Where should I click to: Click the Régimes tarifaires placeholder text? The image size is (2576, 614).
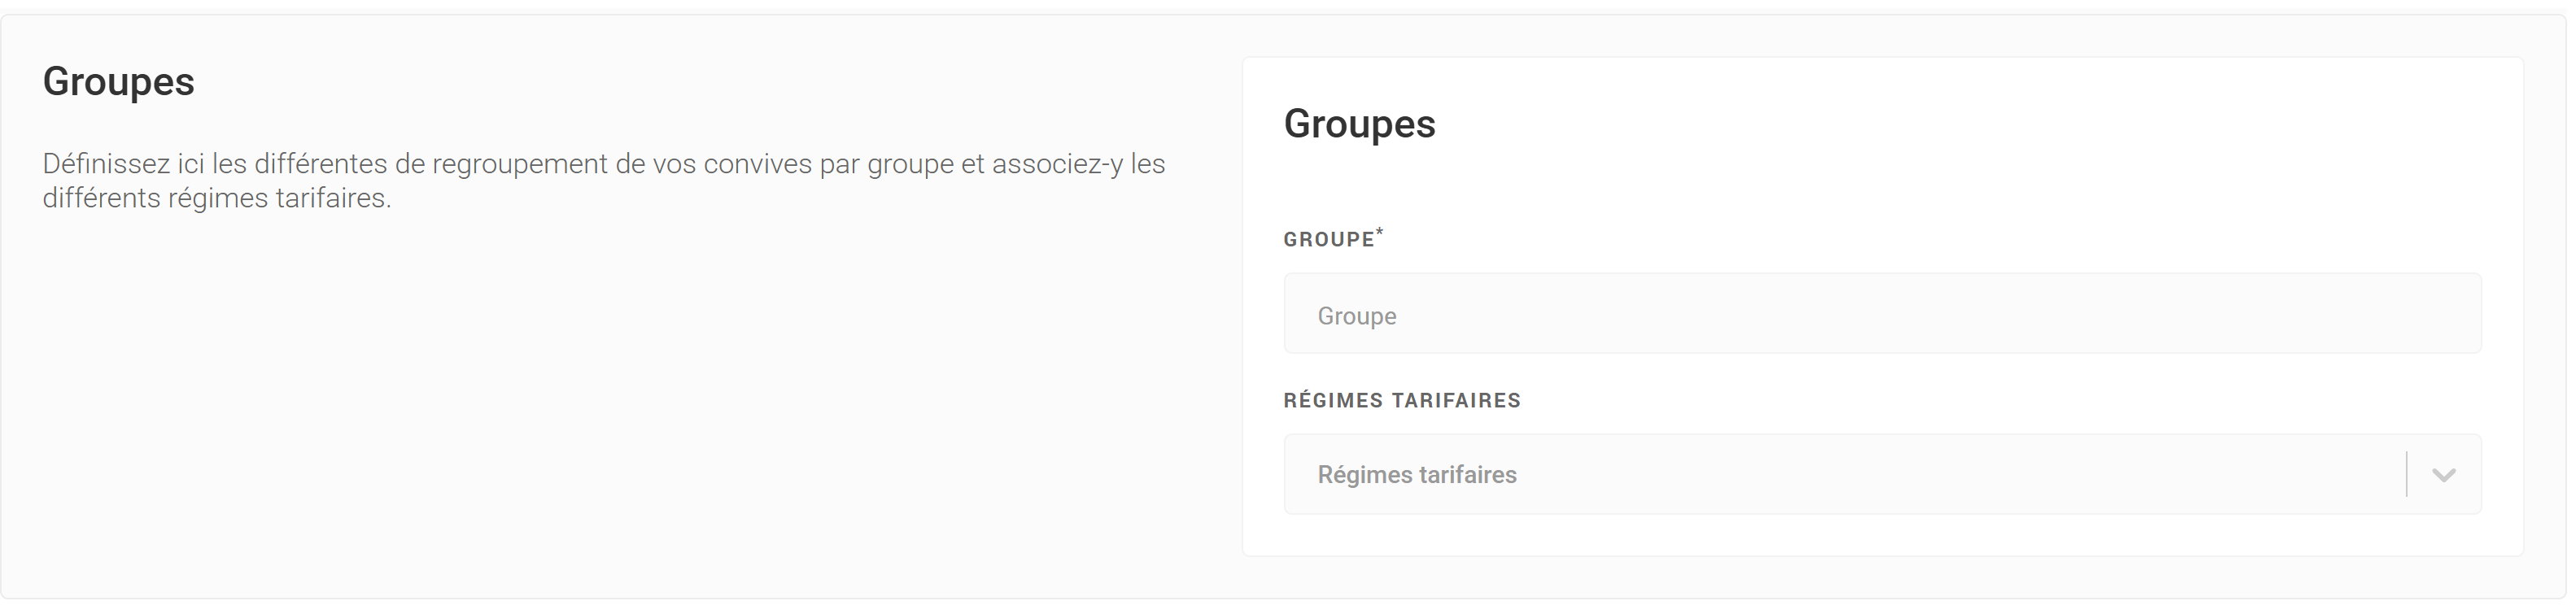[1416, 475]
